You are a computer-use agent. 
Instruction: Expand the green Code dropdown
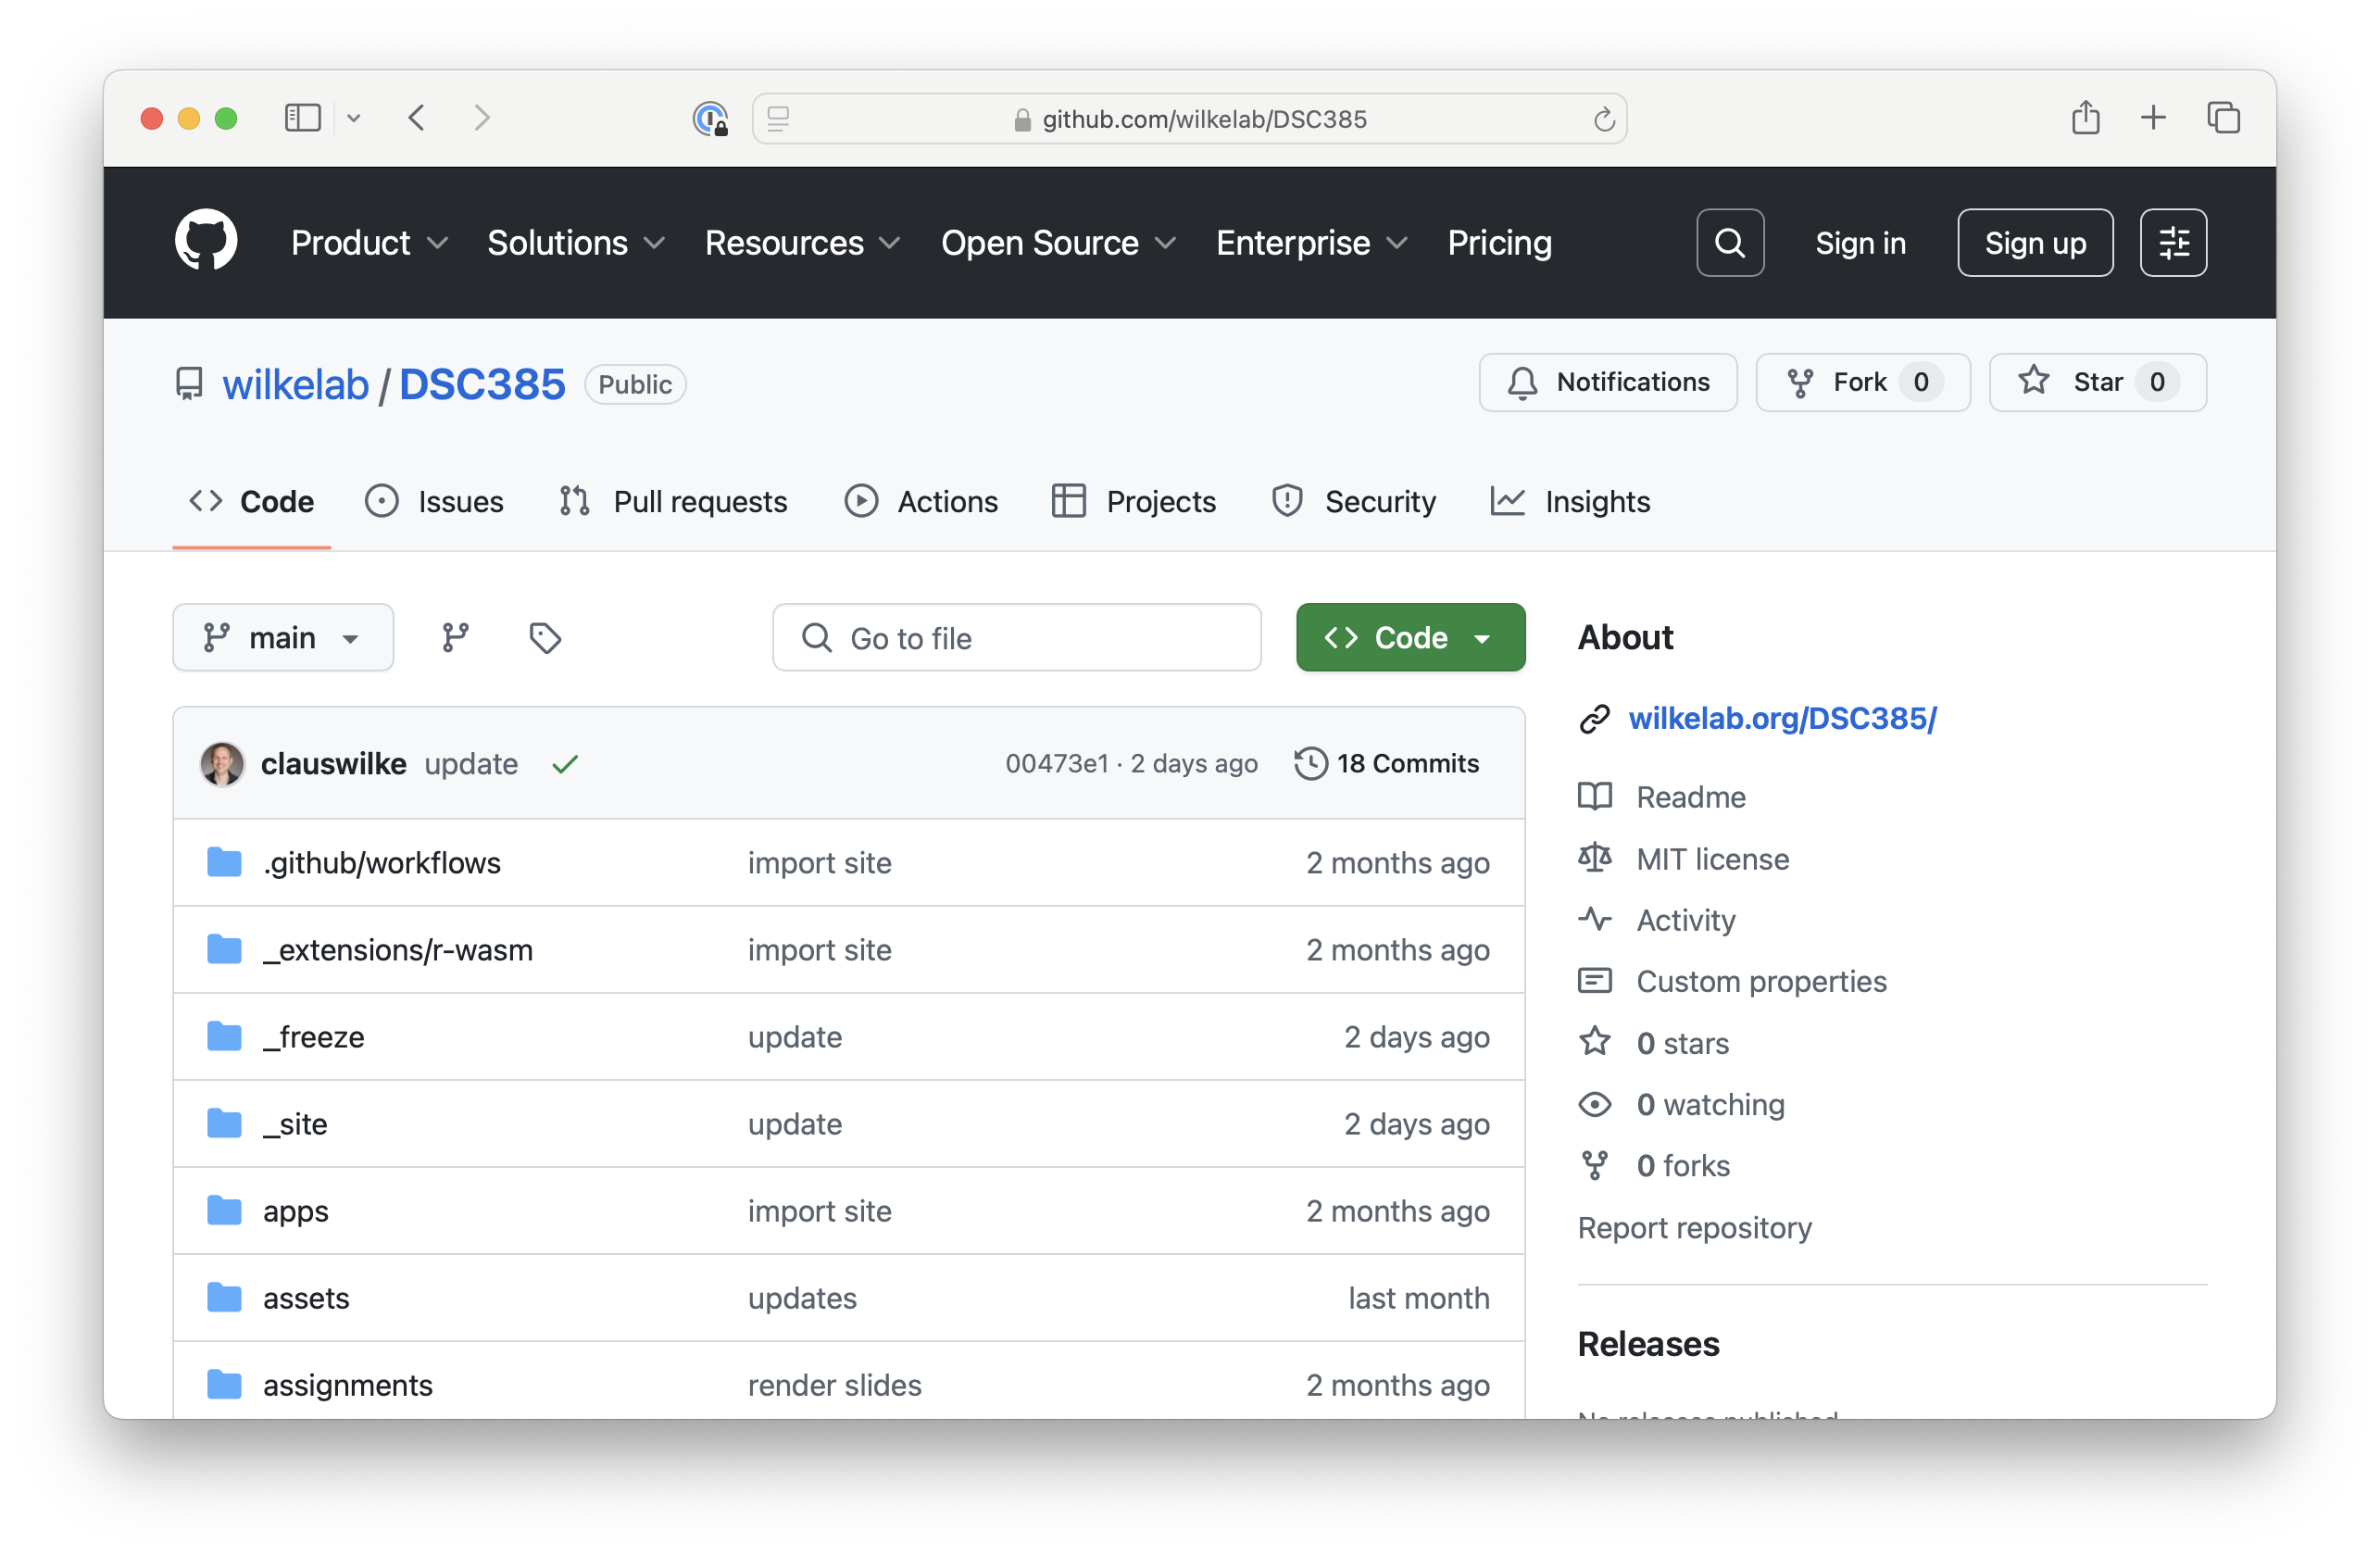pyautogui.click(x=1410, y=637)
